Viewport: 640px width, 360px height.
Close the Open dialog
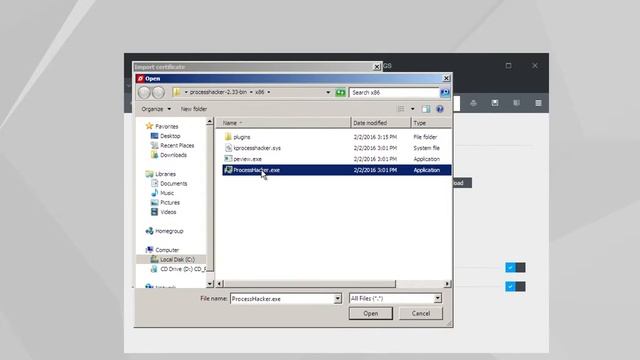447,78
